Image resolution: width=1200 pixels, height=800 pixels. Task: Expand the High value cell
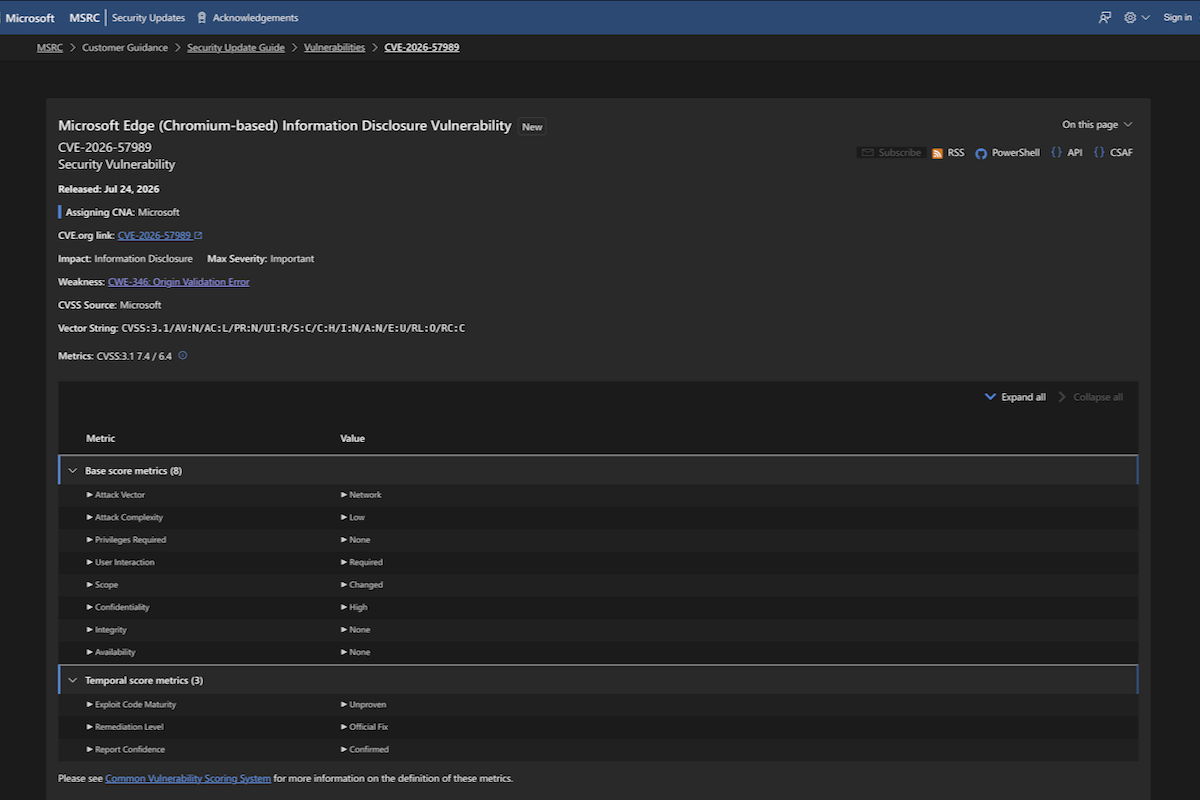point(354,607)
